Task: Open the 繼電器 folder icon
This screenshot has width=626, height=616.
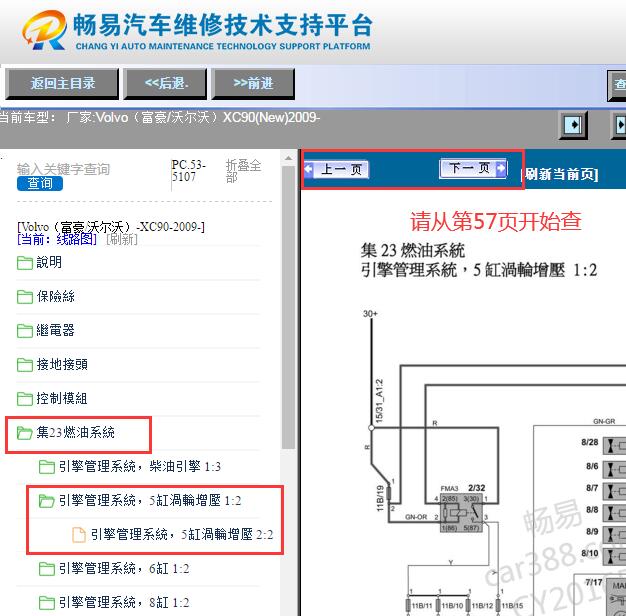Action: click(x=25, y=331)
